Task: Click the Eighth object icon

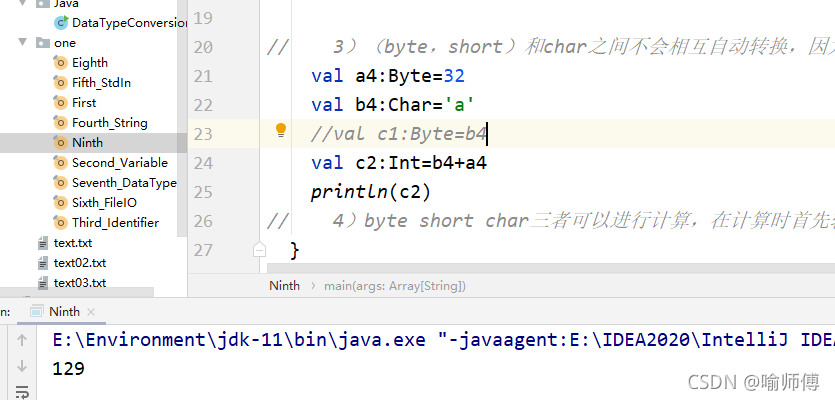Action: click(61, 63)
